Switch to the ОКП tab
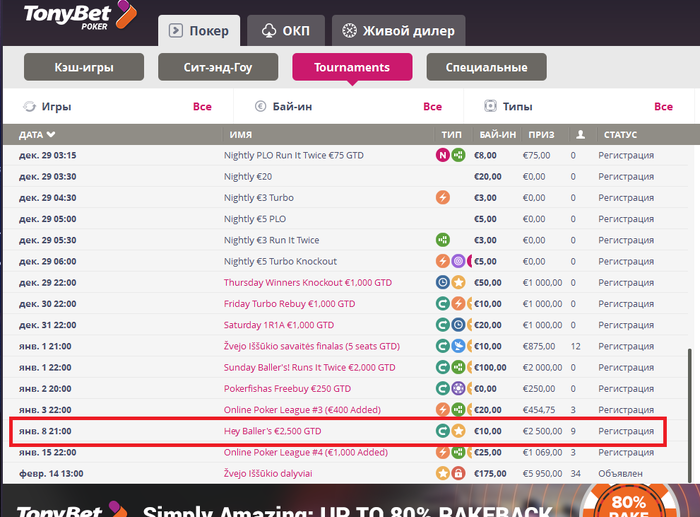 [x=286, y=30]
